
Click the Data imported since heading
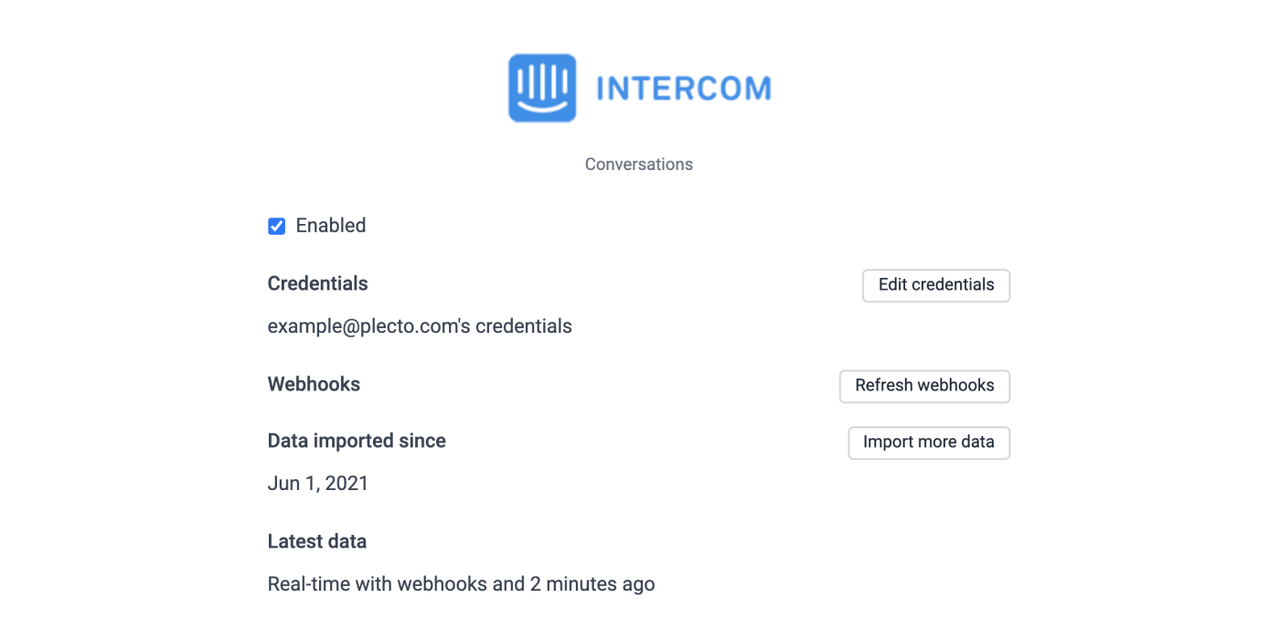(357, 441)
